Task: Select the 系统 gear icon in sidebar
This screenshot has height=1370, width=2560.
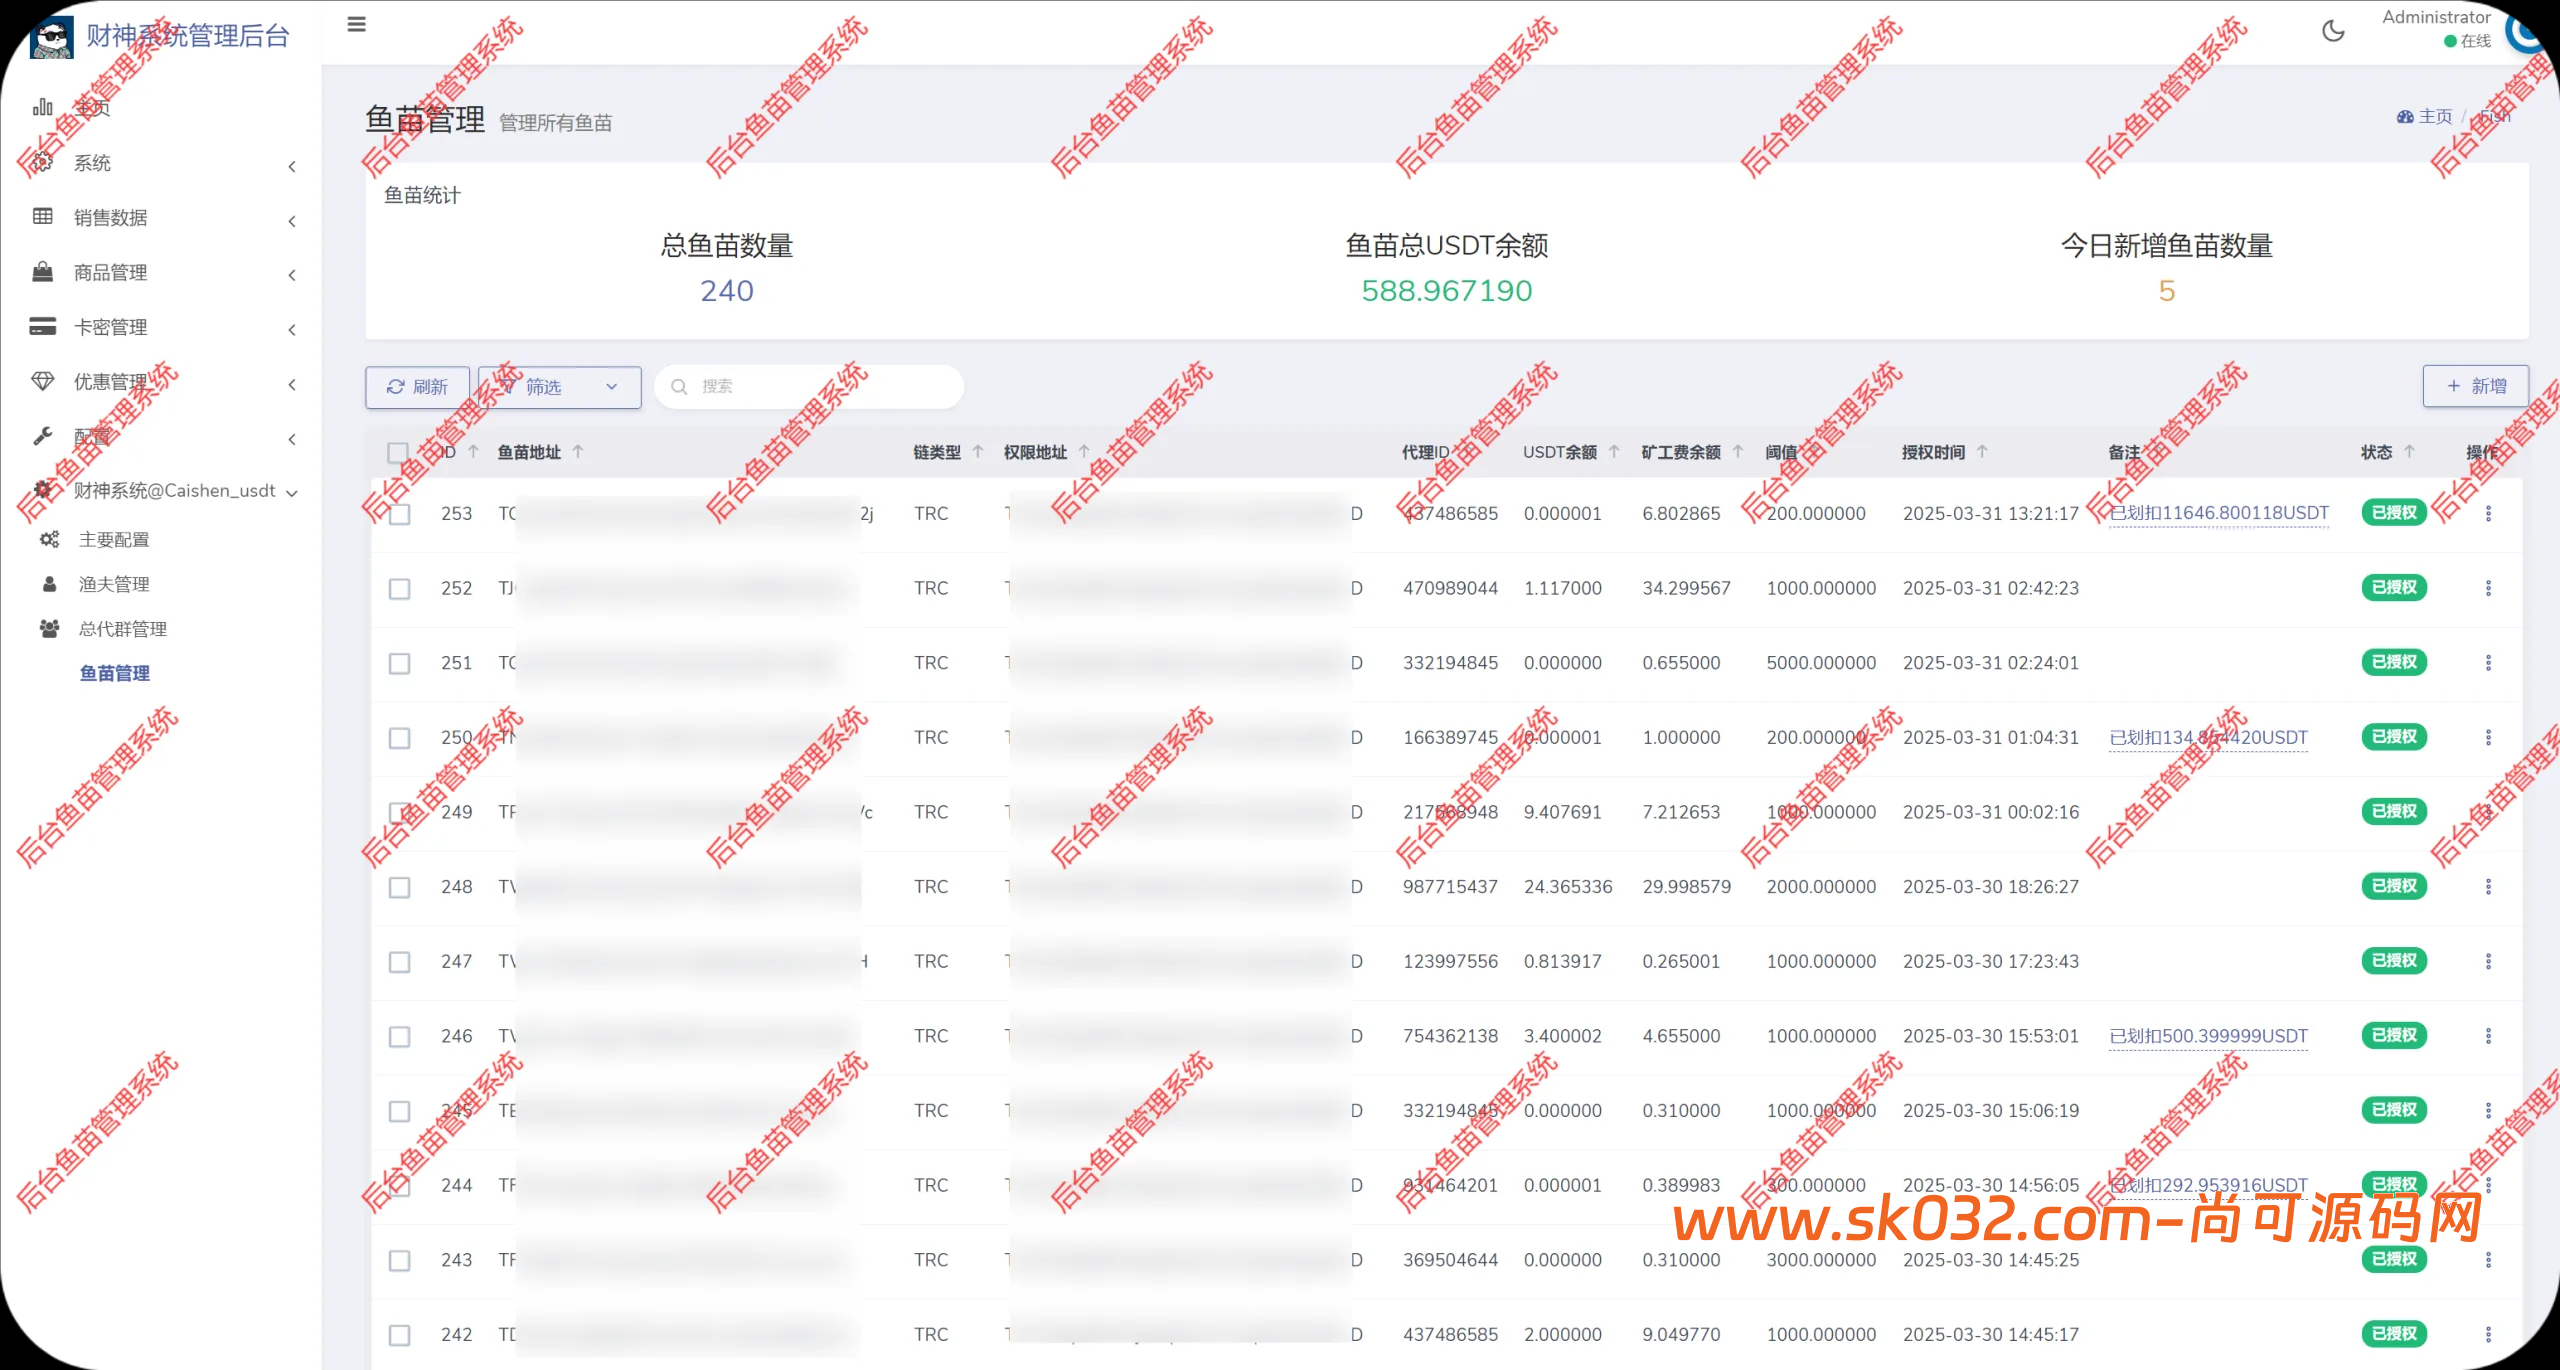Action: (x=42, y=162)
